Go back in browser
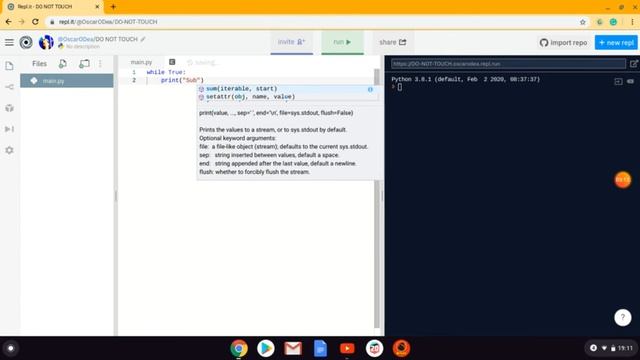Image resolution: width=640 pixels, height=360 pixels. click(9, 22)
